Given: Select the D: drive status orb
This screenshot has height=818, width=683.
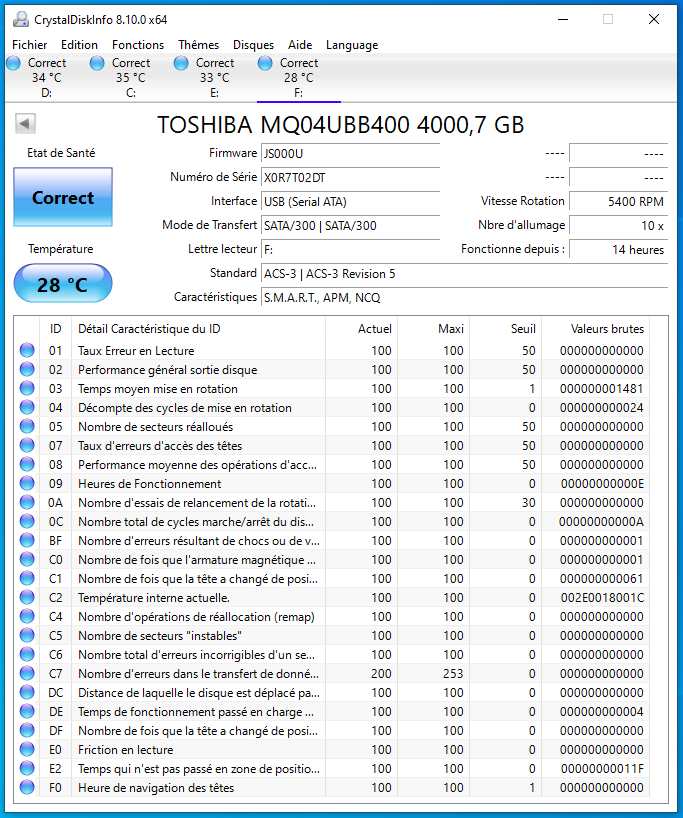Looking at the screenshot, I should pyautogui.click(x=14, y=63).
